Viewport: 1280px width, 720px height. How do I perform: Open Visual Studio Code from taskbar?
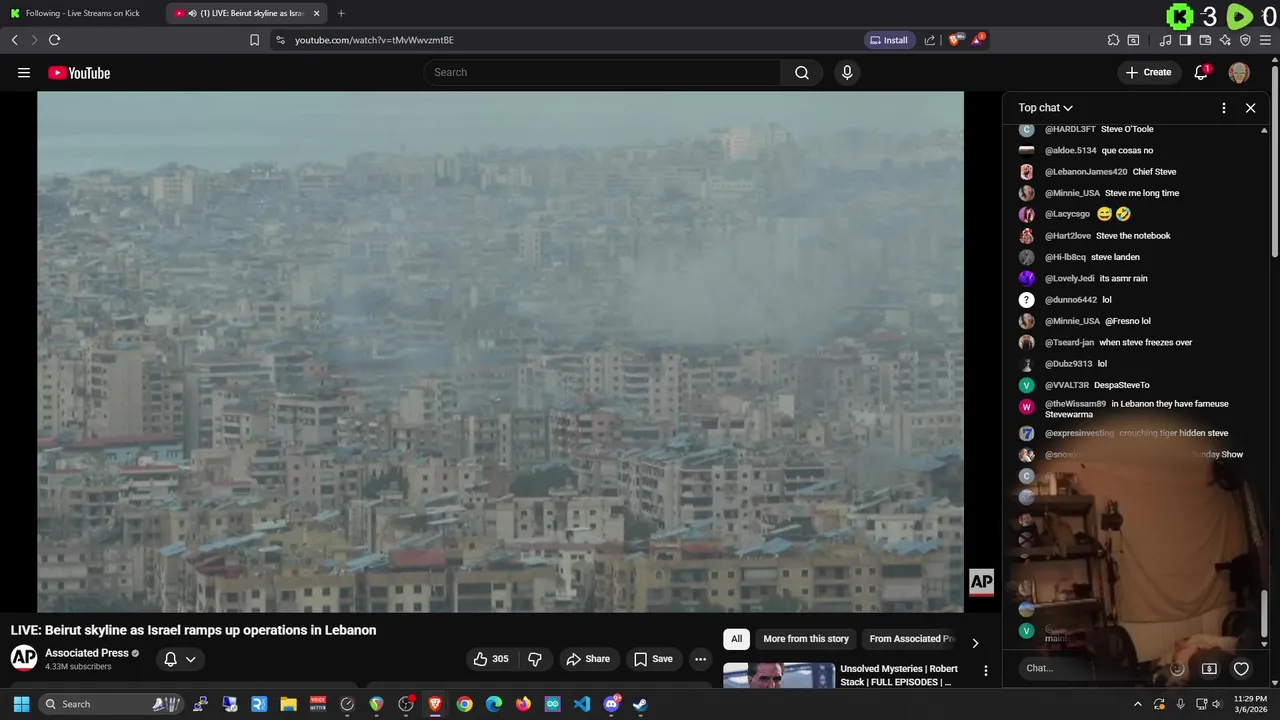(x=582, y=704)
